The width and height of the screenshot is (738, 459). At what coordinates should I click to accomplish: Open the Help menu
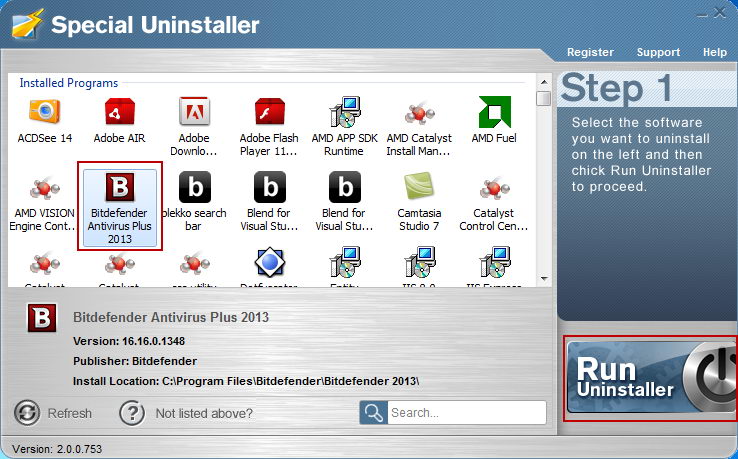point(714,52)
